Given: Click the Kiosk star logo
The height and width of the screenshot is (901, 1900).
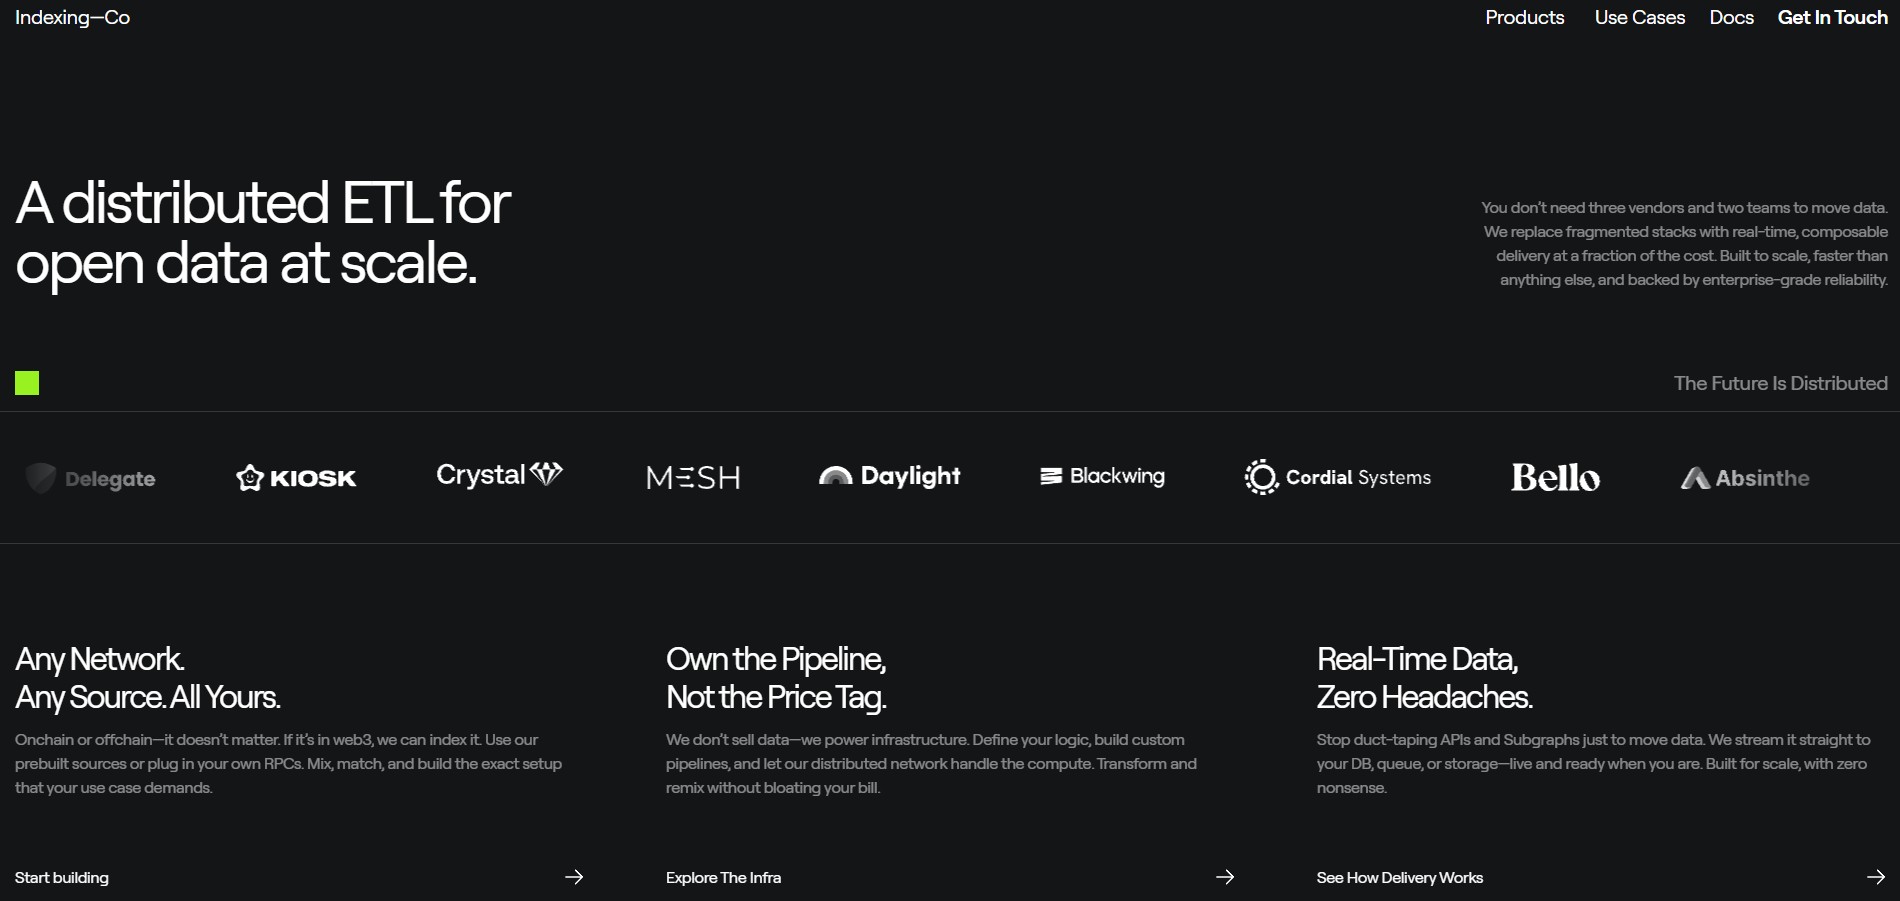Looking at the screenshot, I should pos(296,478).
